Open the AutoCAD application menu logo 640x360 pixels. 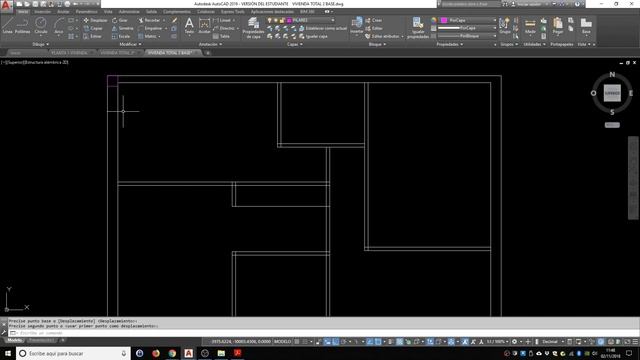[x=6, y=5]
